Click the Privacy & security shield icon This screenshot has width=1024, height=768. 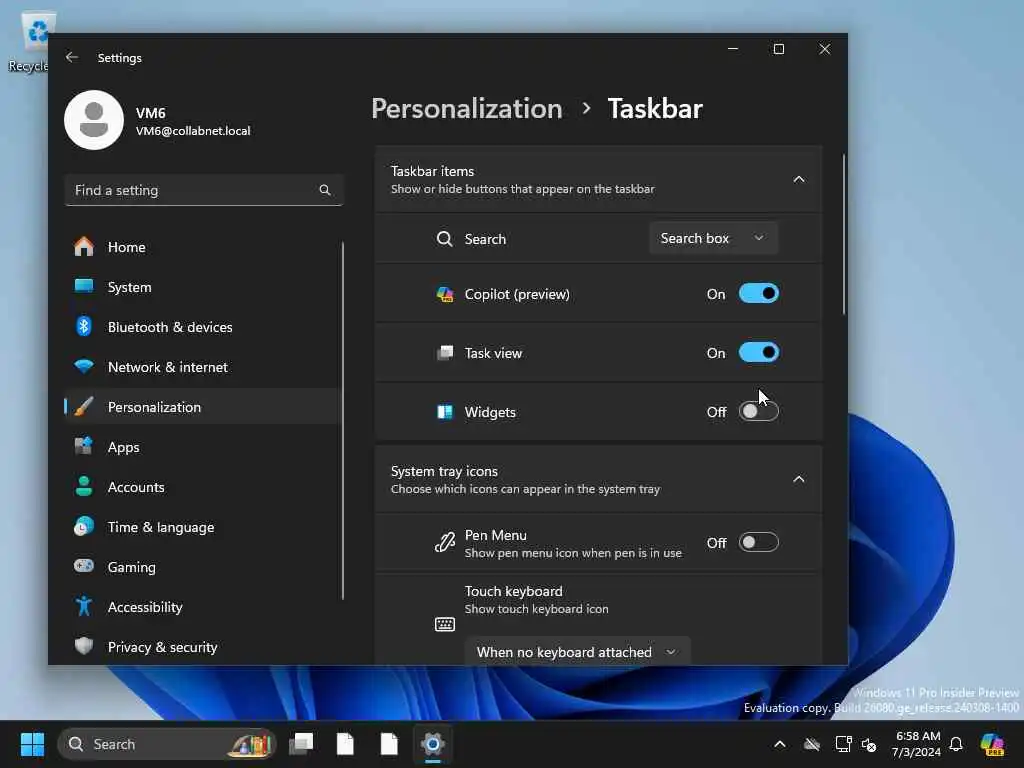pyautogui.click(x=84, y=647)
